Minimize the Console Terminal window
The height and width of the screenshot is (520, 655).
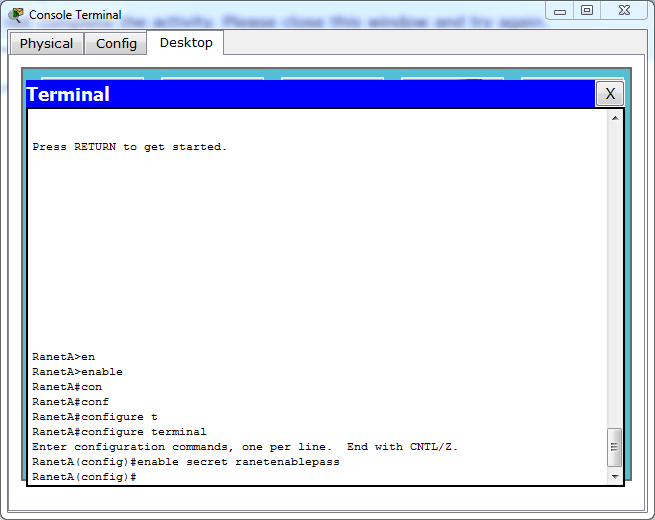pyautogui.click(x=560, y=11)
